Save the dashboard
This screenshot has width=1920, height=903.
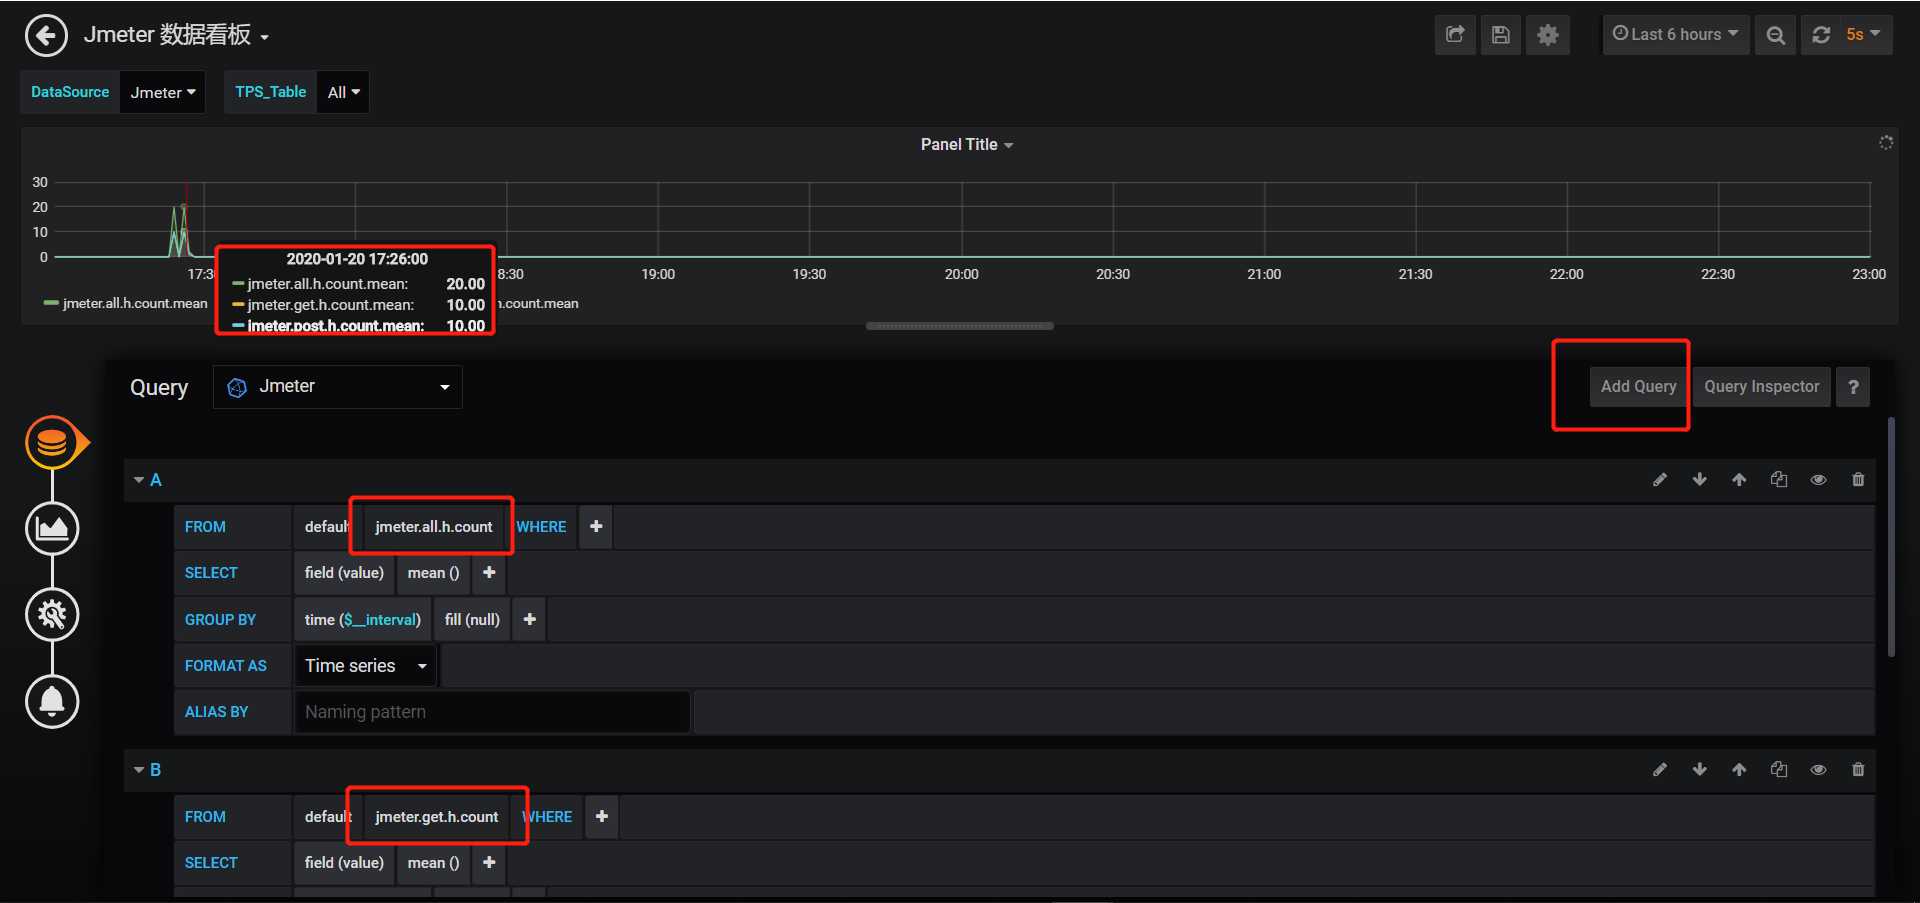pos(1501,35)
